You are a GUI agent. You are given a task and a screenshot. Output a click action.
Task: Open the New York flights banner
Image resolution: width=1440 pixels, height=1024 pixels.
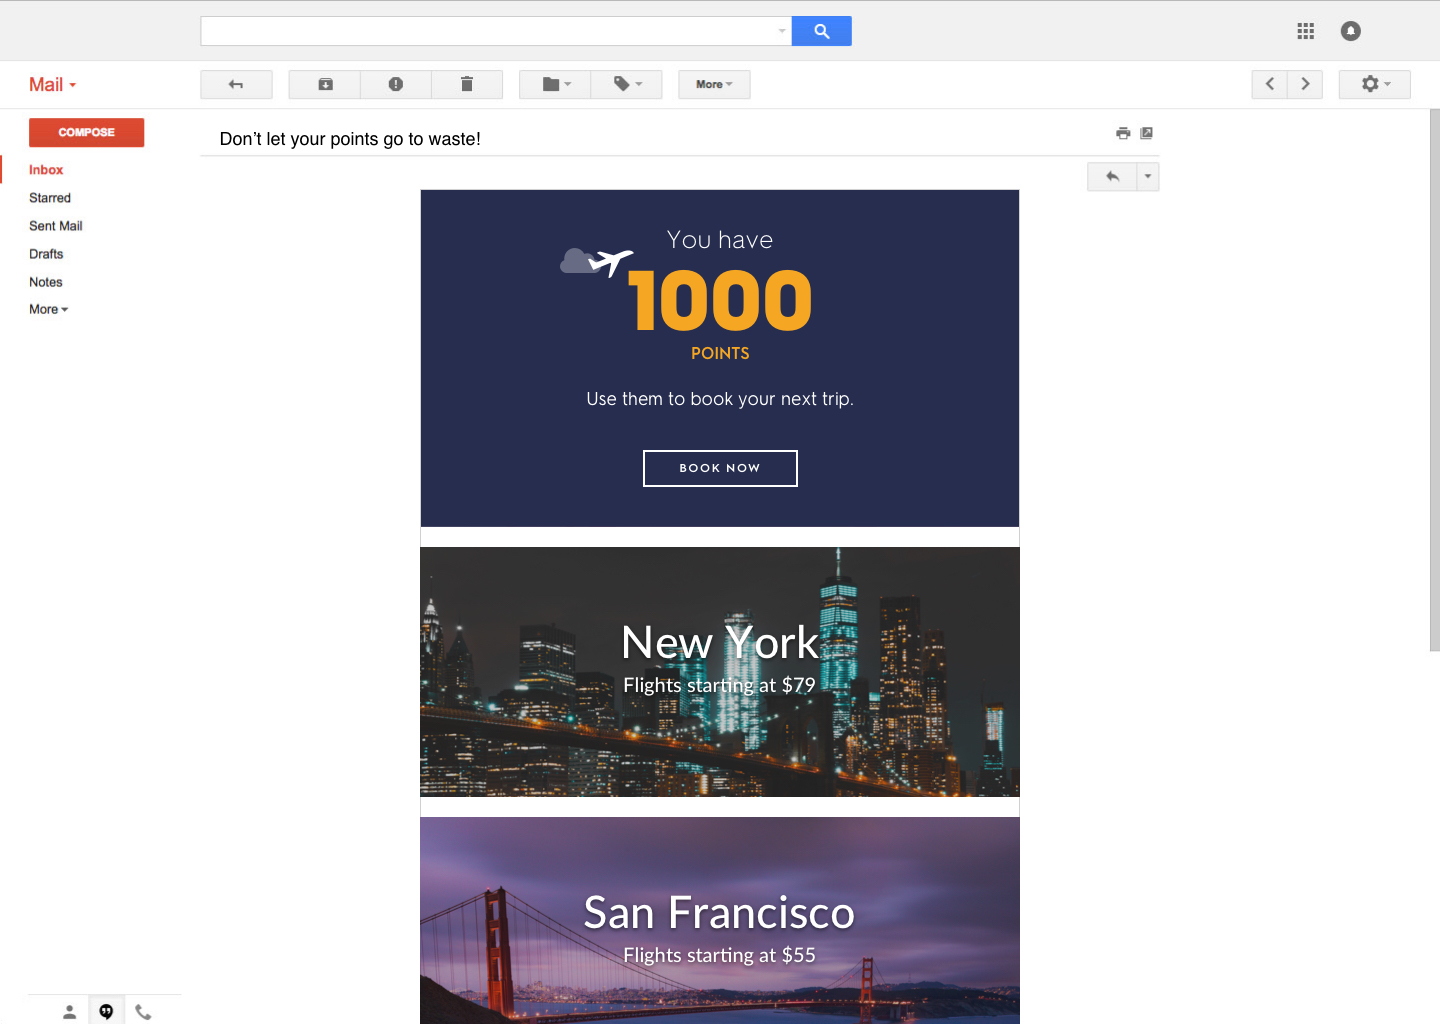point(720,672)
